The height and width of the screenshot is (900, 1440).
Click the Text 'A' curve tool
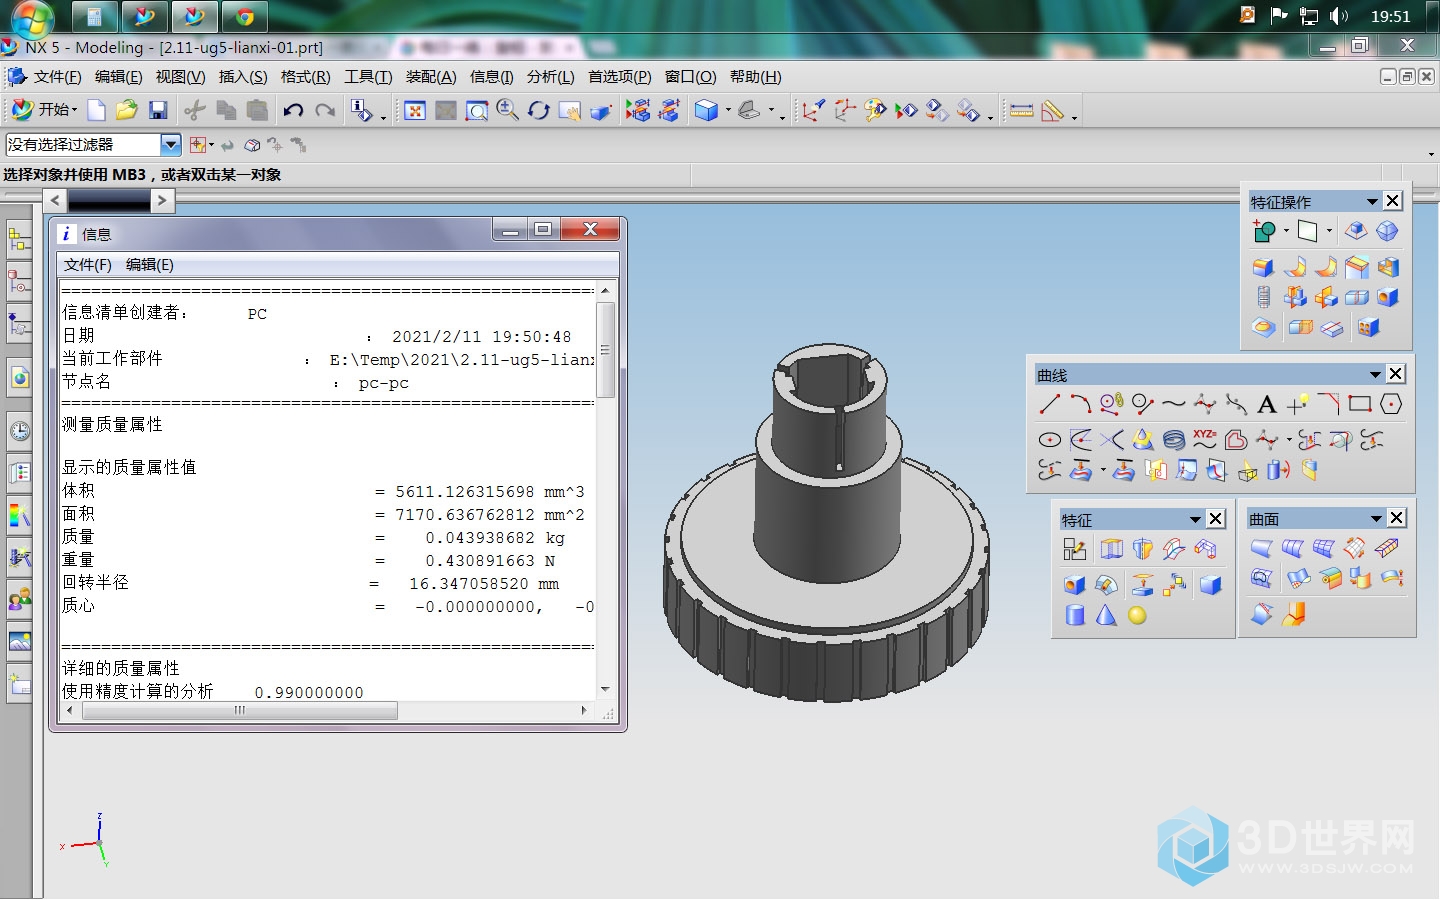tap(1266, 404)
